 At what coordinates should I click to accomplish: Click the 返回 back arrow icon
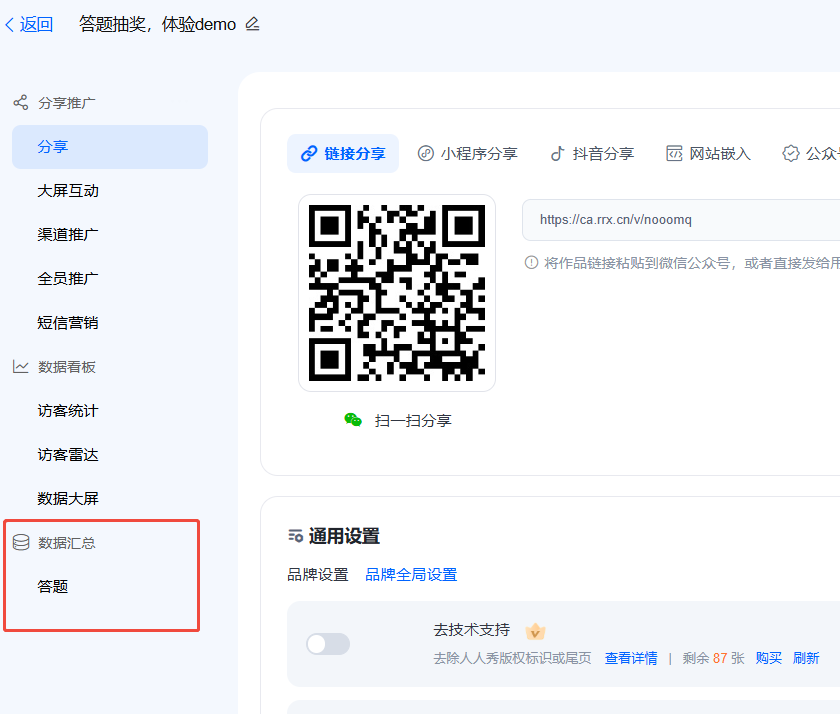click(10, 25)
